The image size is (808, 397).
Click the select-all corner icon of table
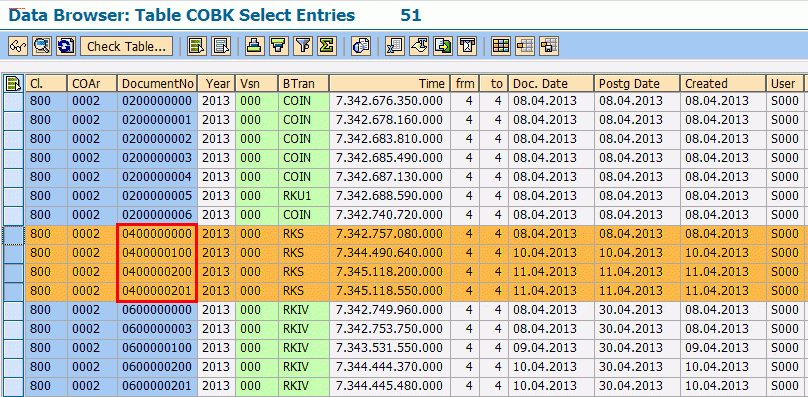pos(14,84)
